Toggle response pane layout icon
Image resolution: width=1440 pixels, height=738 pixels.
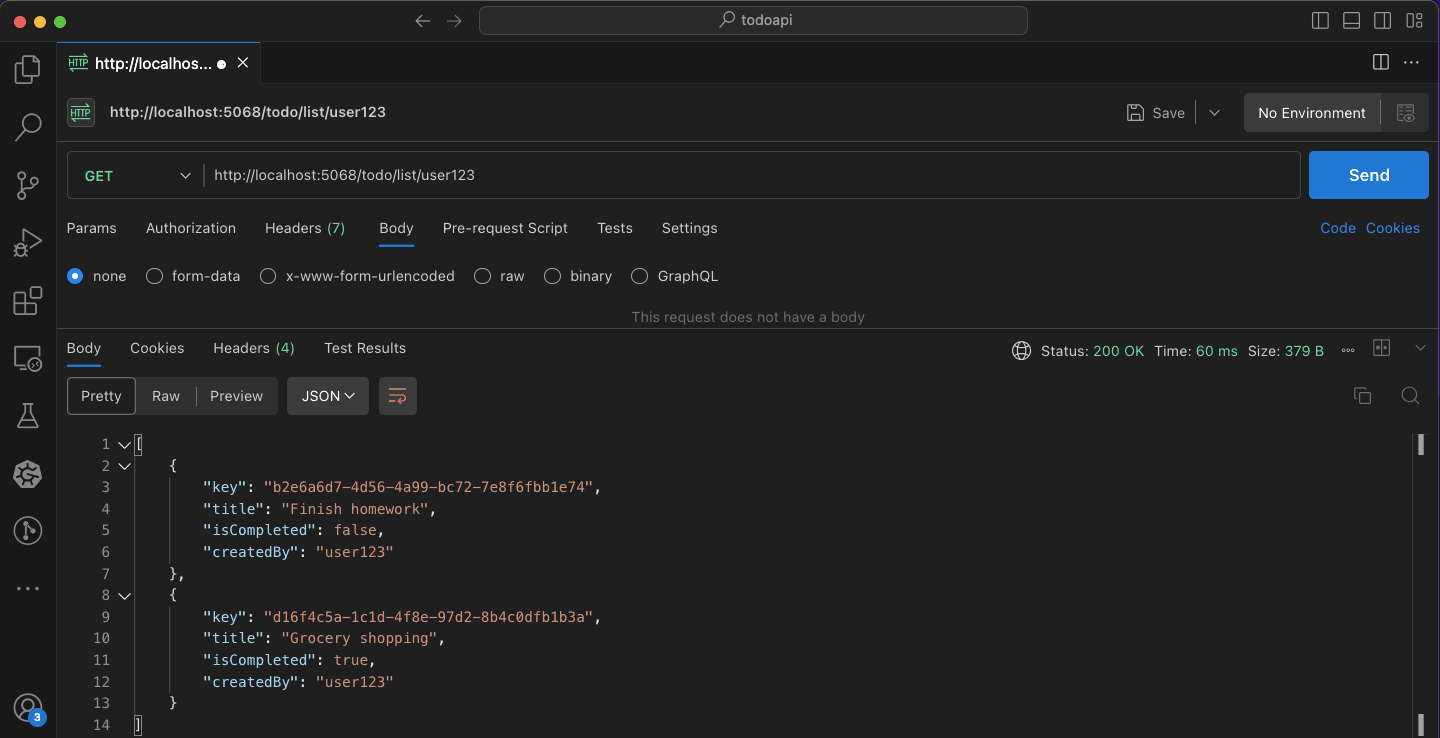pyautogui.click(x=1382, y=348)
